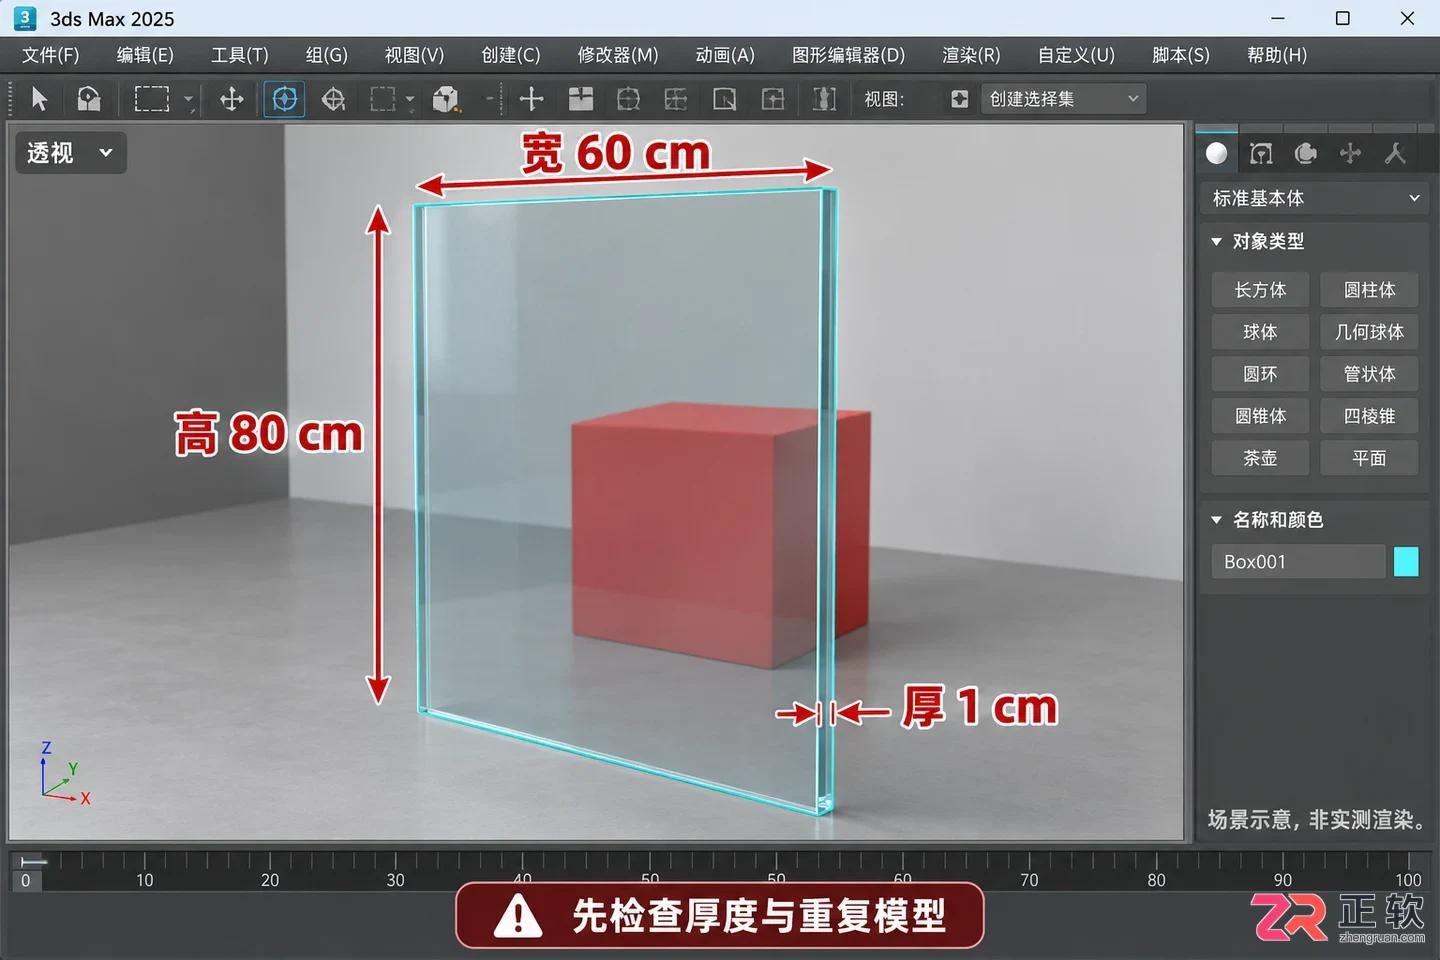
Task: Click the XYZ axis gizmo in viewport
Action: pos(64,774)
